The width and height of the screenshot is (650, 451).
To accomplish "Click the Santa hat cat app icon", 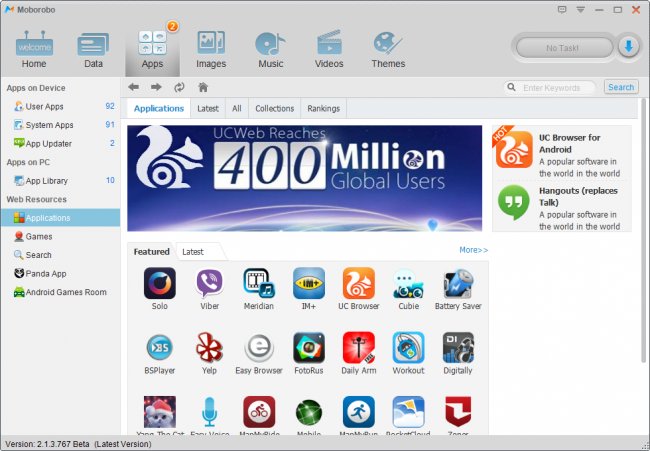I will [x=160, y=412].
